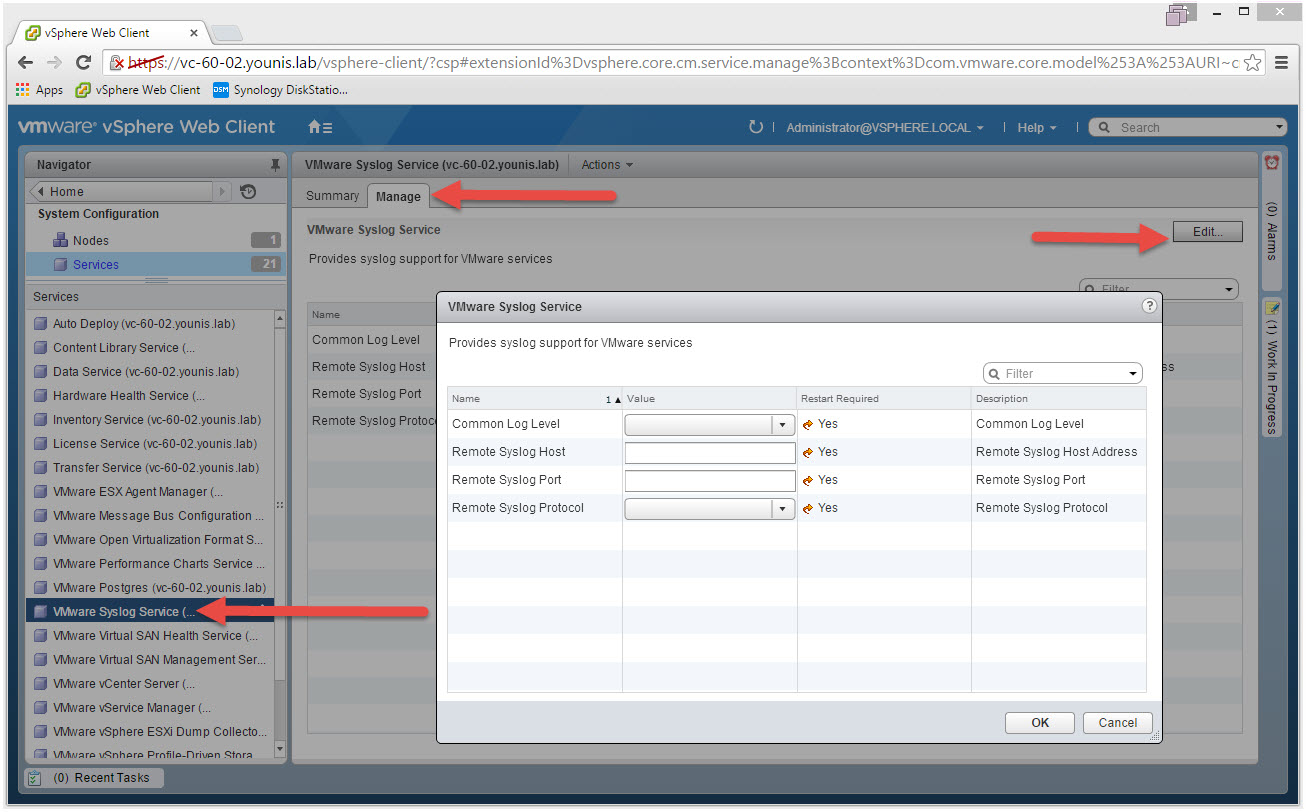Select Content Library Service in list
Viewport: 1306px width, 812px height.
(x=148, y=348)
